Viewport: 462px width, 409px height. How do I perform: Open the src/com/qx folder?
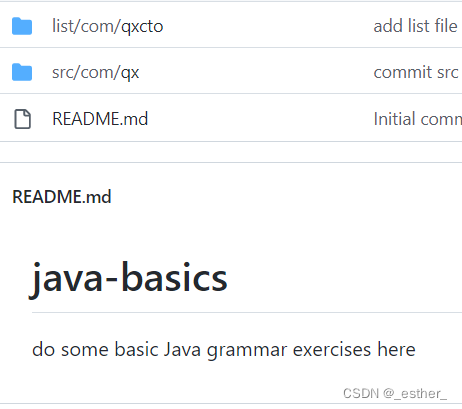[x=96, y=72]
